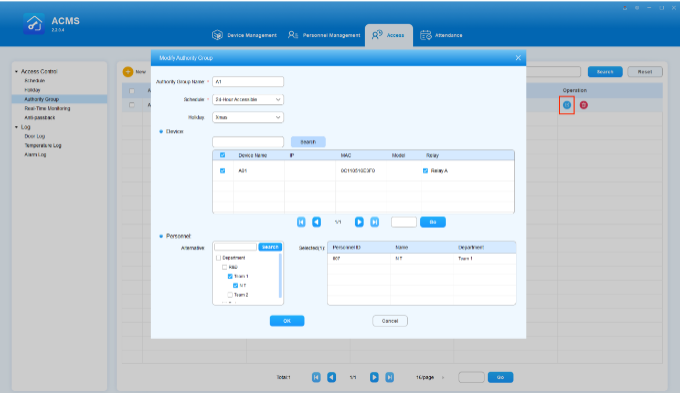The height and width of the screenshot is (393, 680).
Task: Open the Schedule dropdown
Action: click(x=248, y=99)
